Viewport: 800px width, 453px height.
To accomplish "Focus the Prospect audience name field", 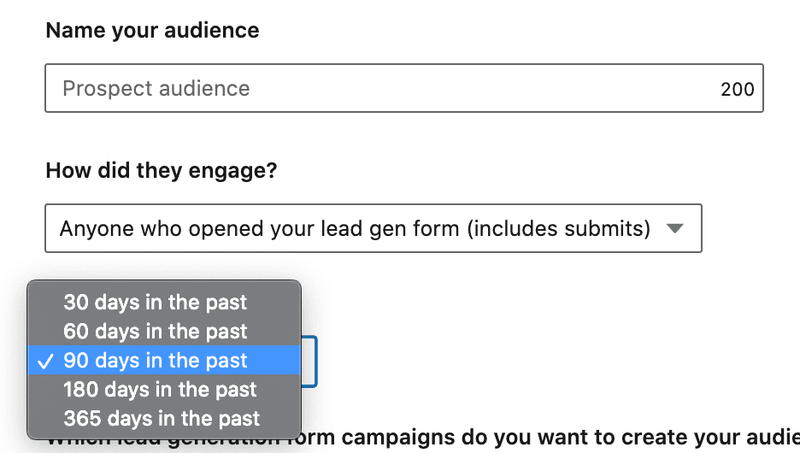I will coord(380,88).
